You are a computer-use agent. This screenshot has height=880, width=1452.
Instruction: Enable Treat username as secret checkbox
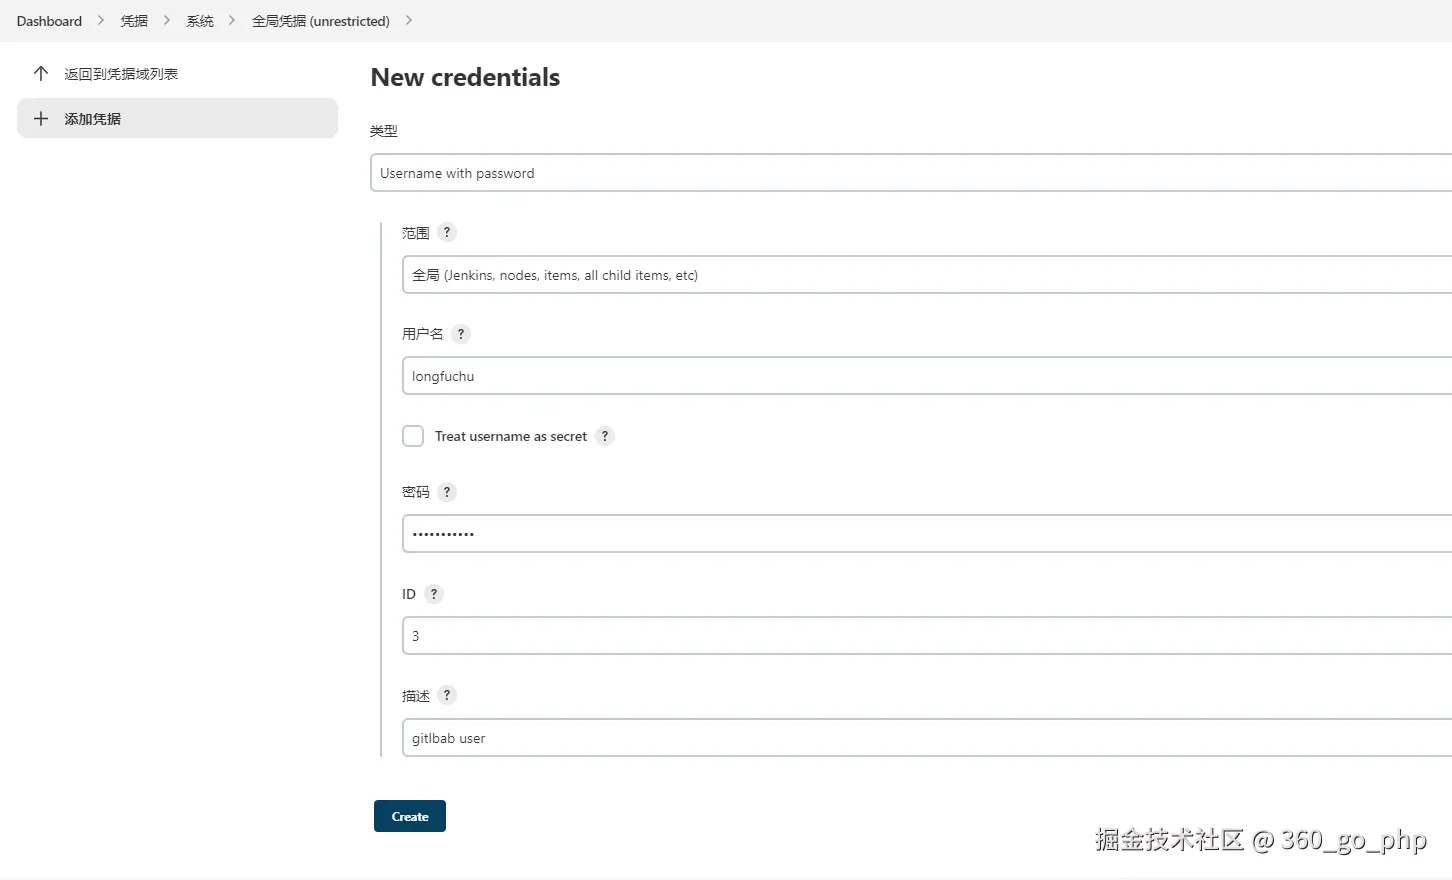pos(413,436)
